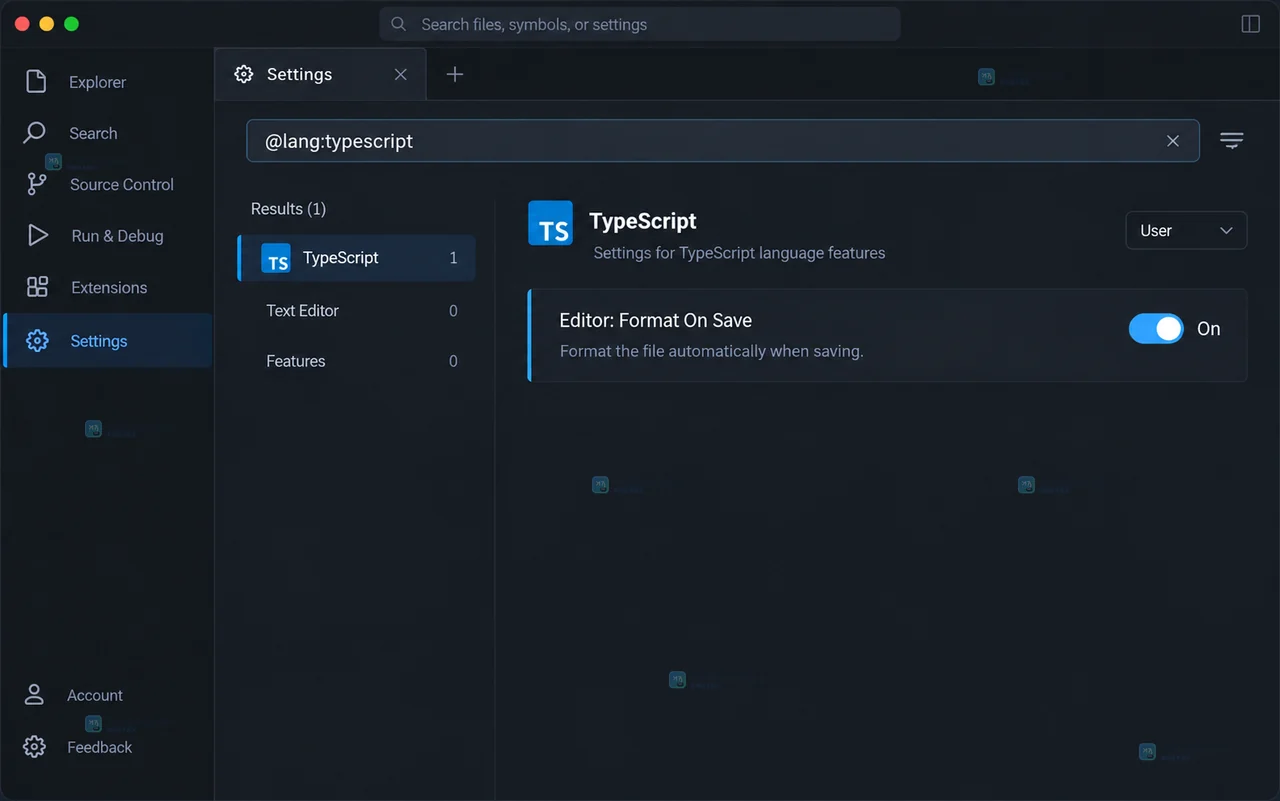
Task: Switch to the Settings tab
Action: coord(320,74)
